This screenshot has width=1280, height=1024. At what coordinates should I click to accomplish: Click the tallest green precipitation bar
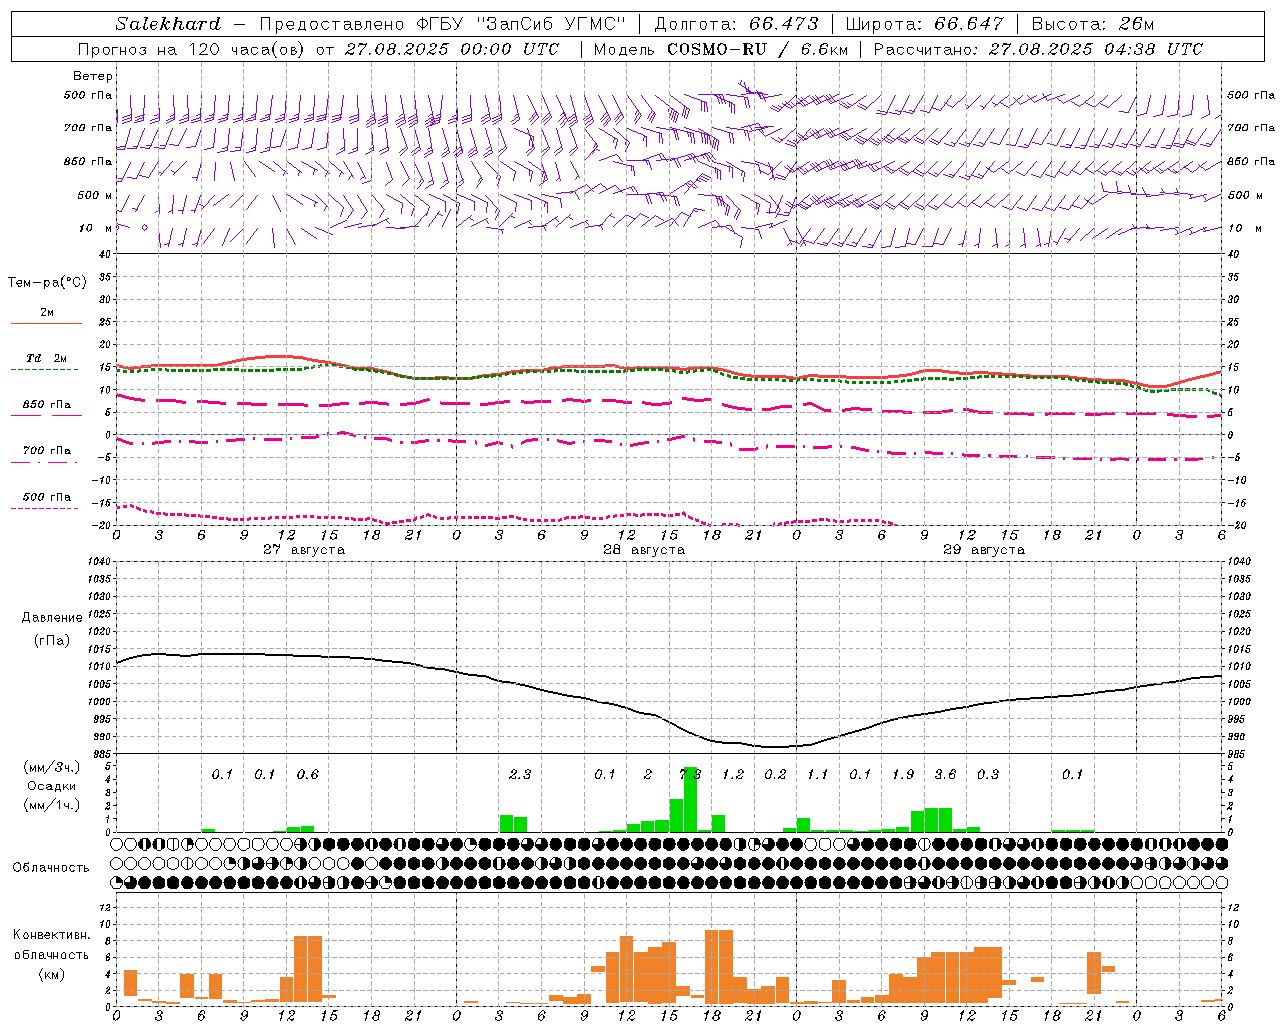[690, 800]
